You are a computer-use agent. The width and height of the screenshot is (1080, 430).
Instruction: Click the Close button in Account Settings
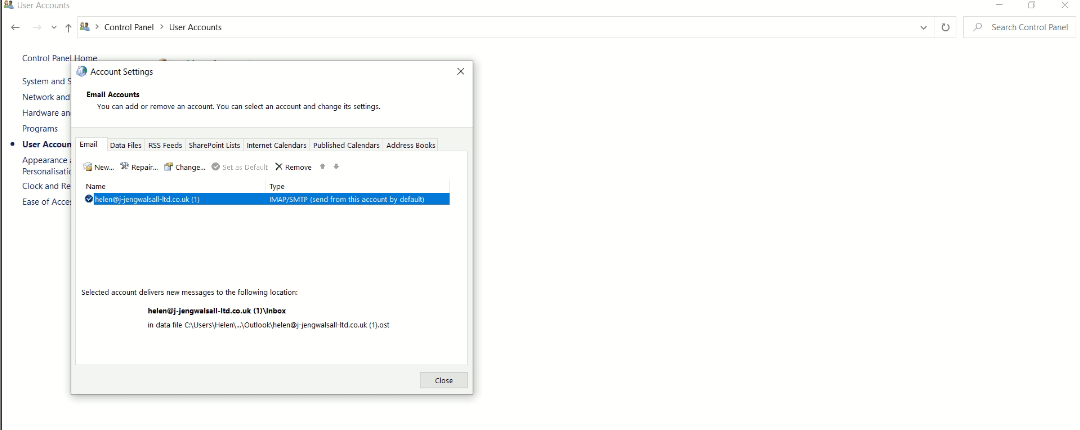[x=444, y=380]
